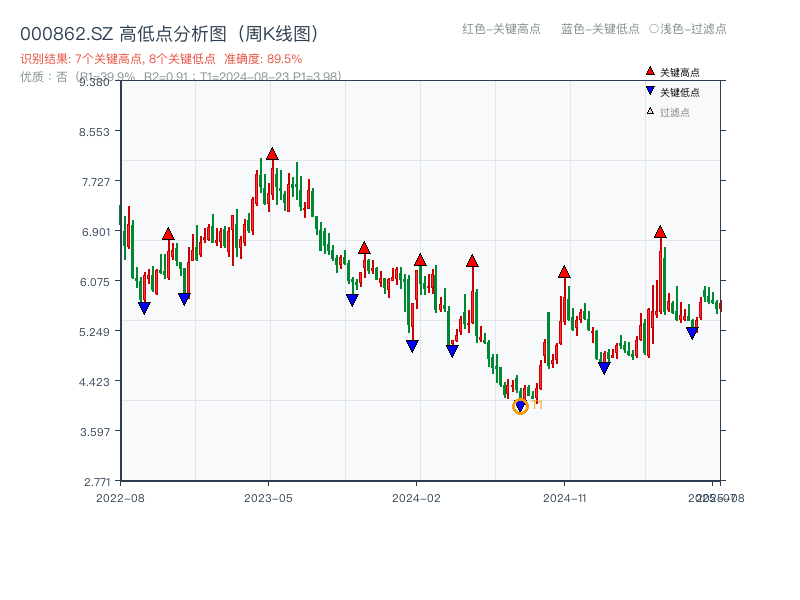
Task: Click the 6.075 y-axis label
Action: tap(95, 282)
